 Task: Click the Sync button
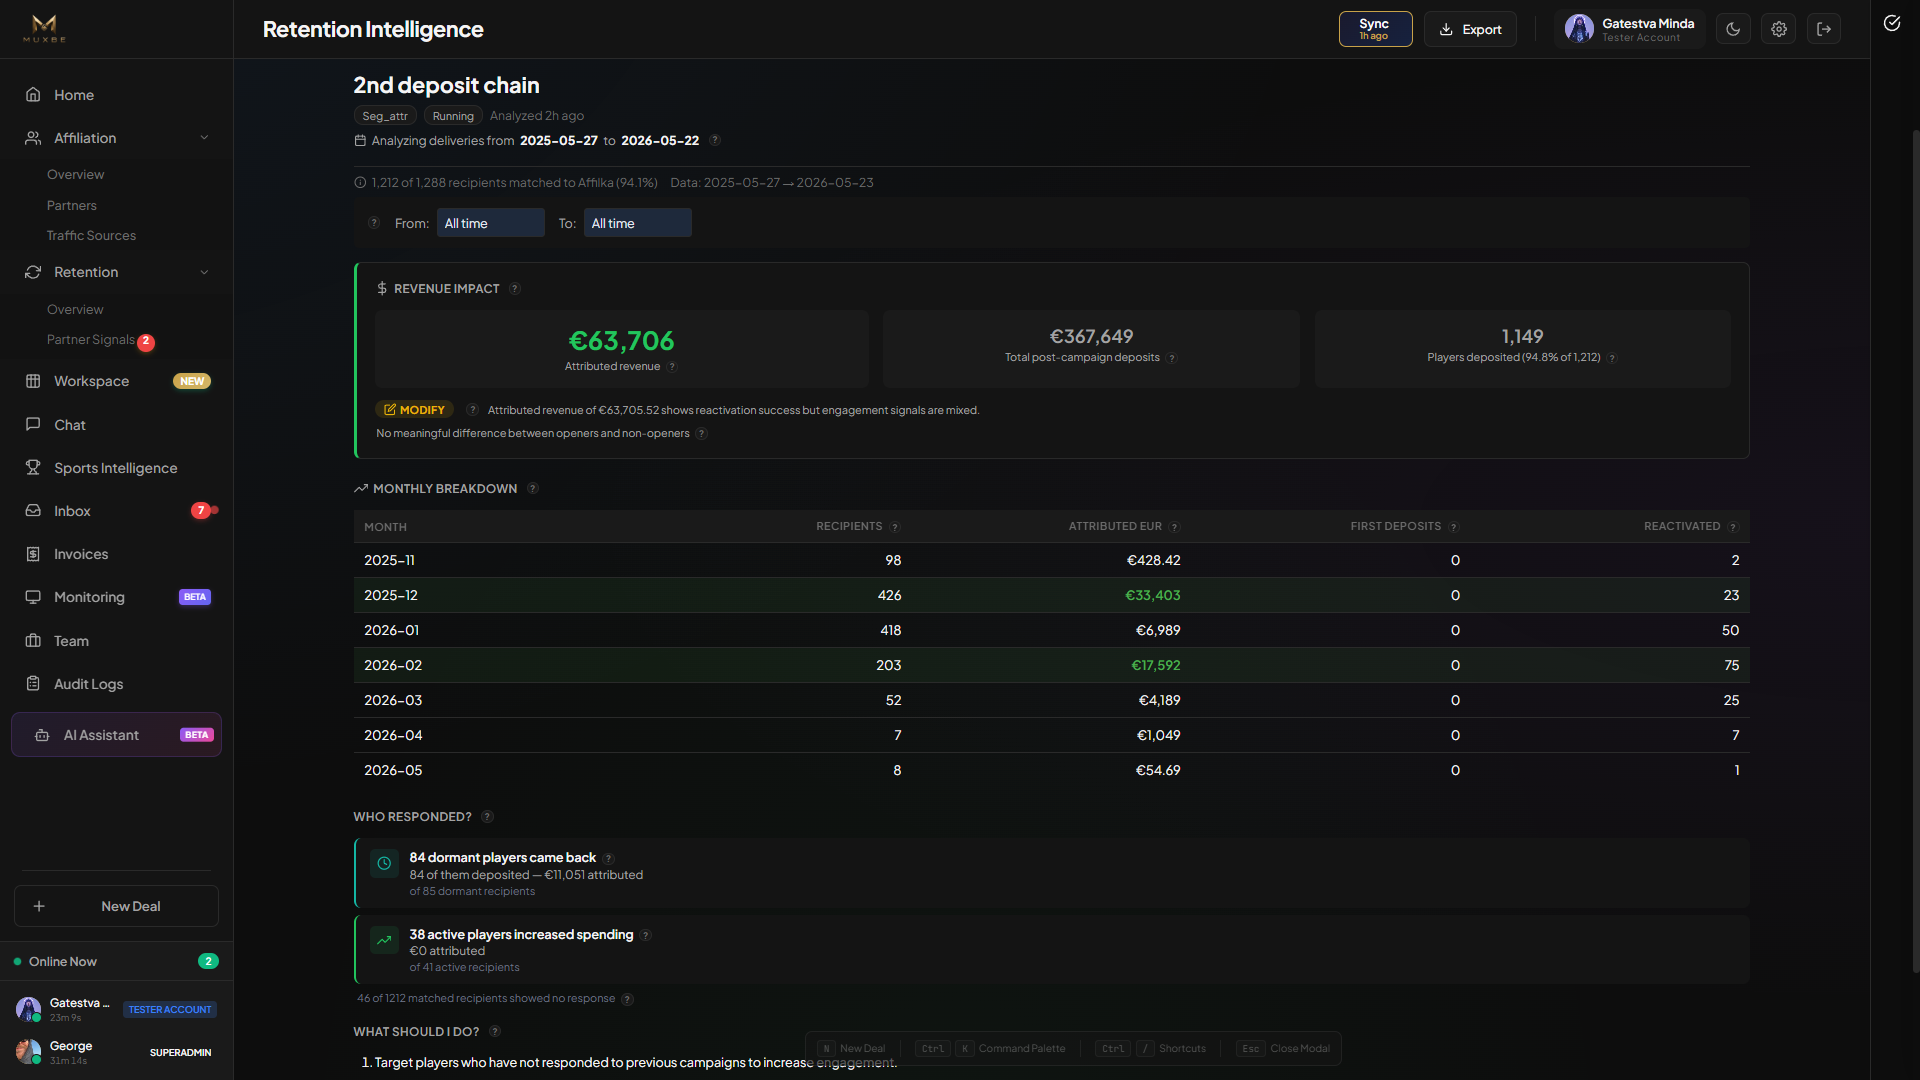(x=1375, y=29)
